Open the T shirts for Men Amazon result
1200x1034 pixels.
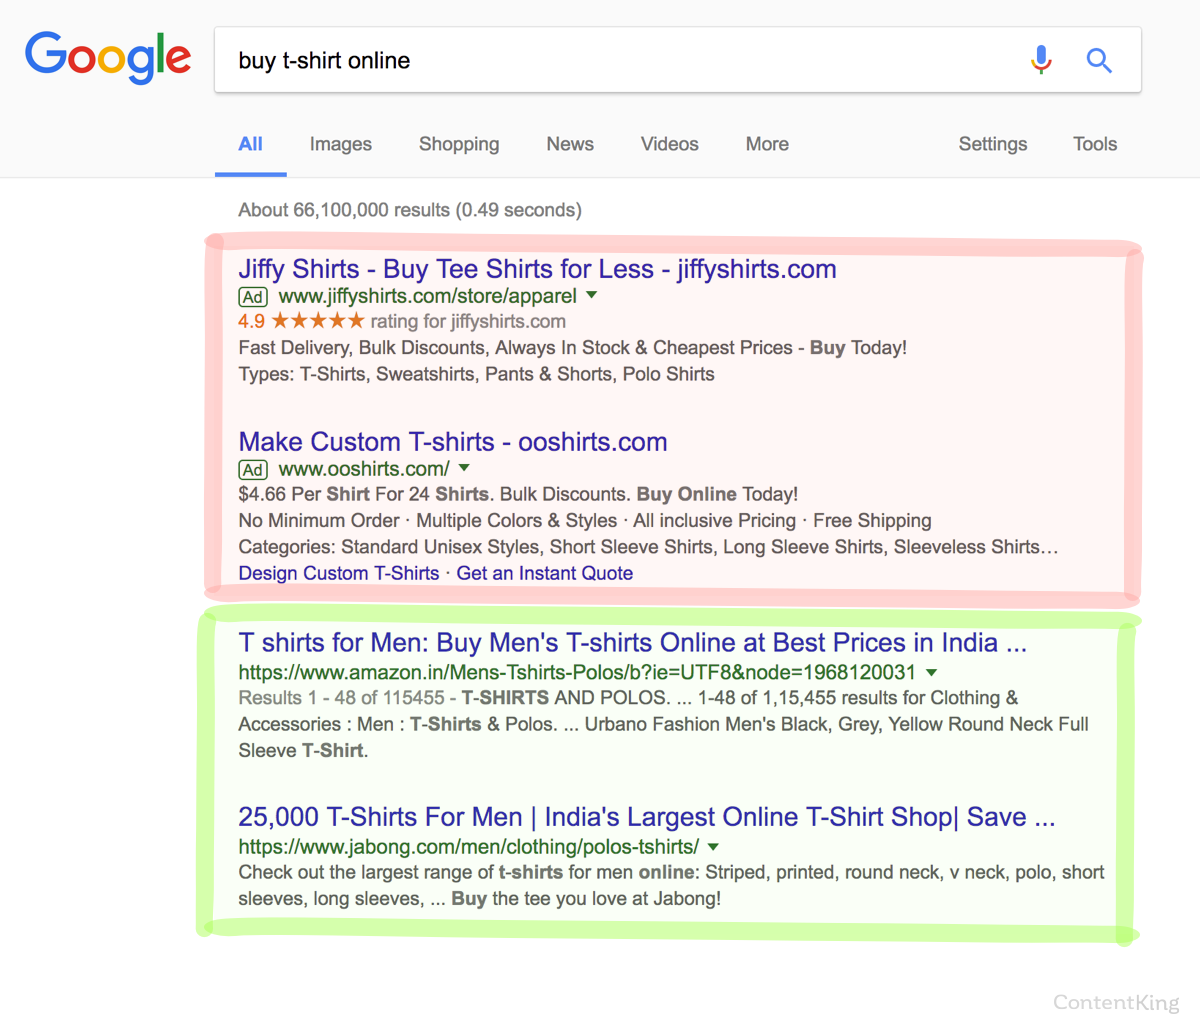632,642
